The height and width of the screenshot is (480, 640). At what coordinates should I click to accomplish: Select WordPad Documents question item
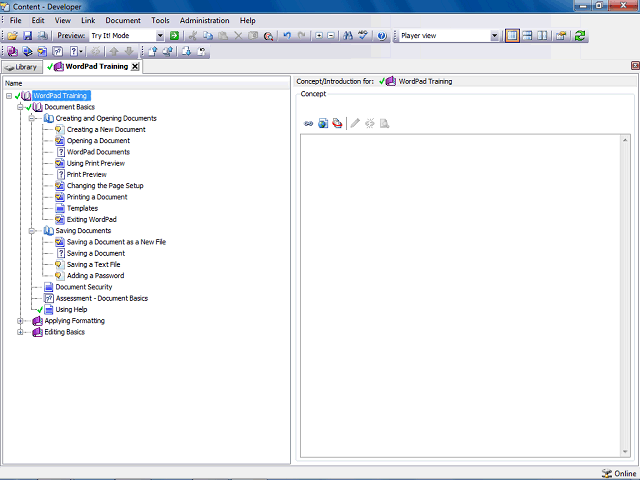pyautogui.click(x=98, y=152)
